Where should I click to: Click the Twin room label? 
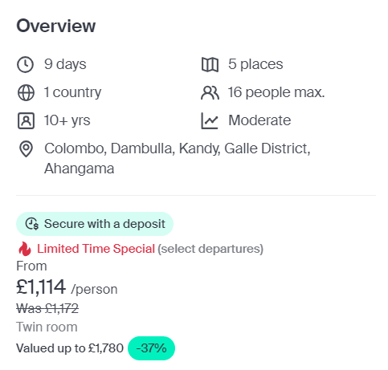click(x=47, y=327)
